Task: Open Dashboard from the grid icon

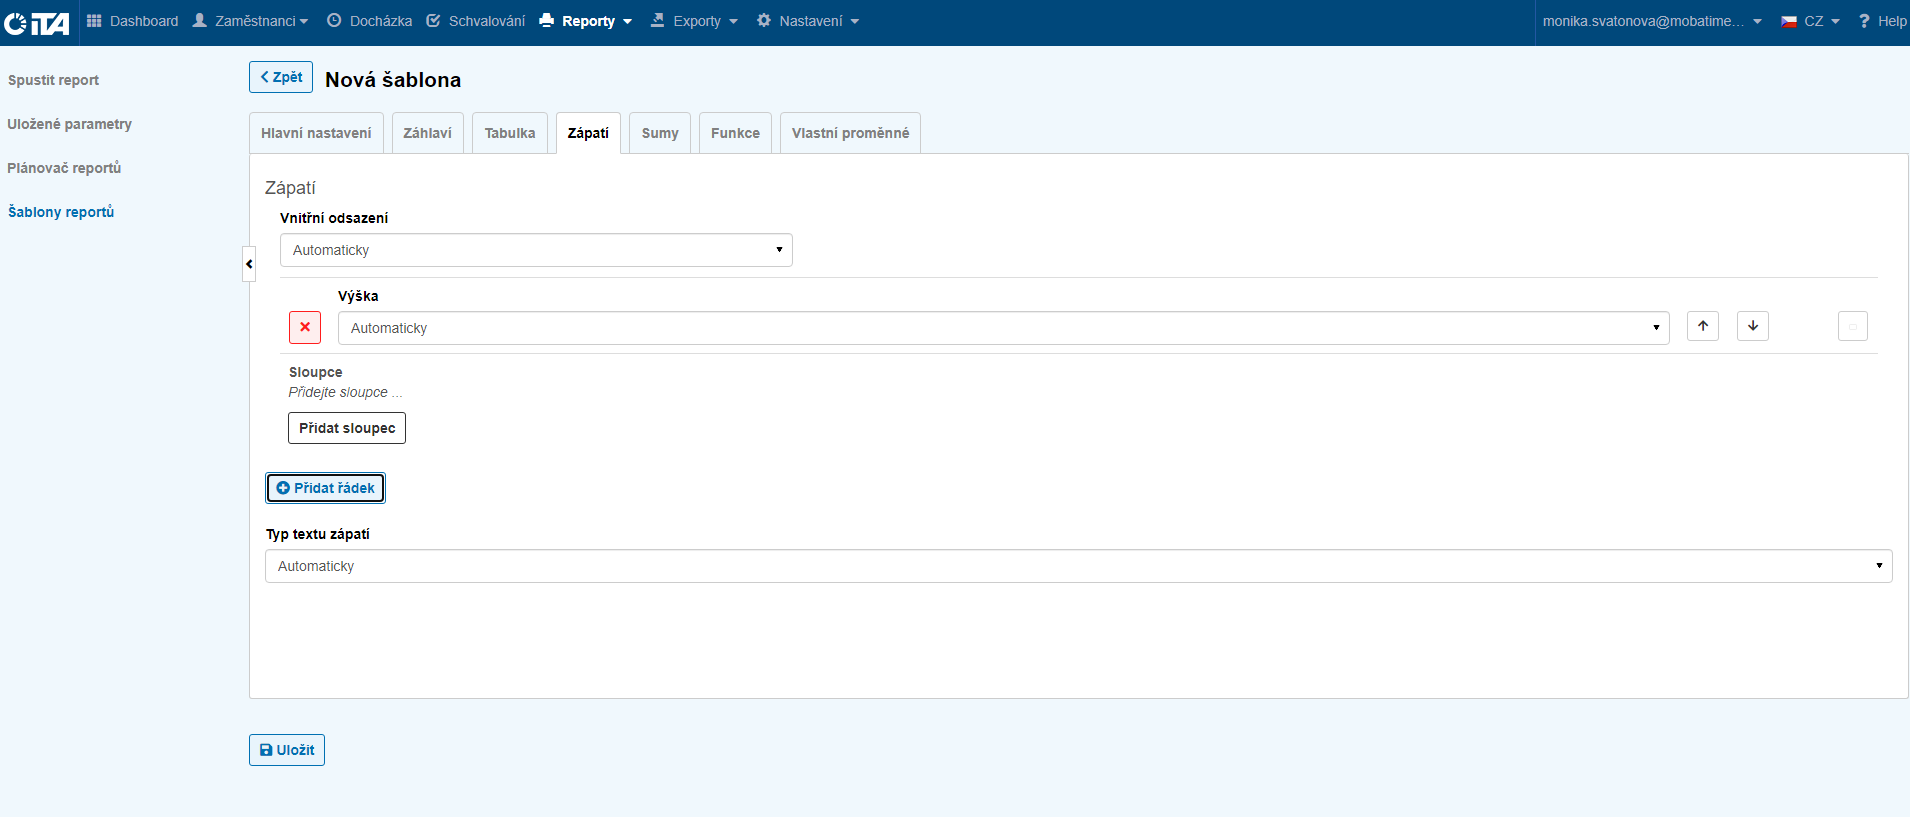Action: coord(94,21)
